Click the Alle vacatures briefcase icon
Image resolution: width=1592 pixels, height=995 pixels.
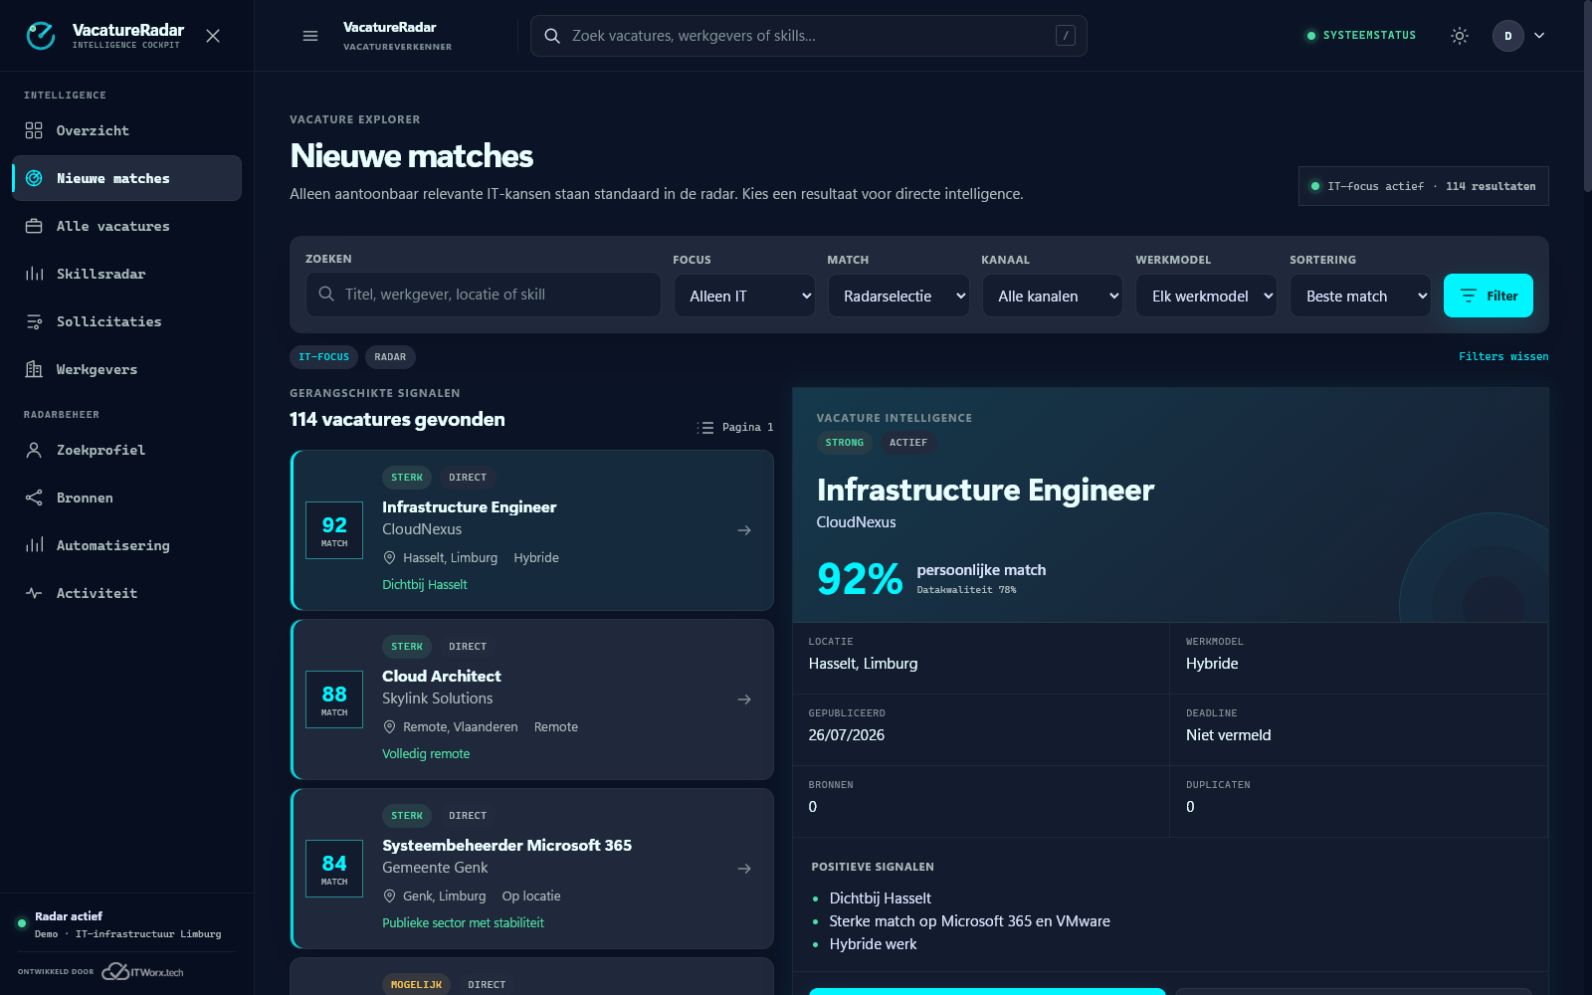(x=34, y=227)
